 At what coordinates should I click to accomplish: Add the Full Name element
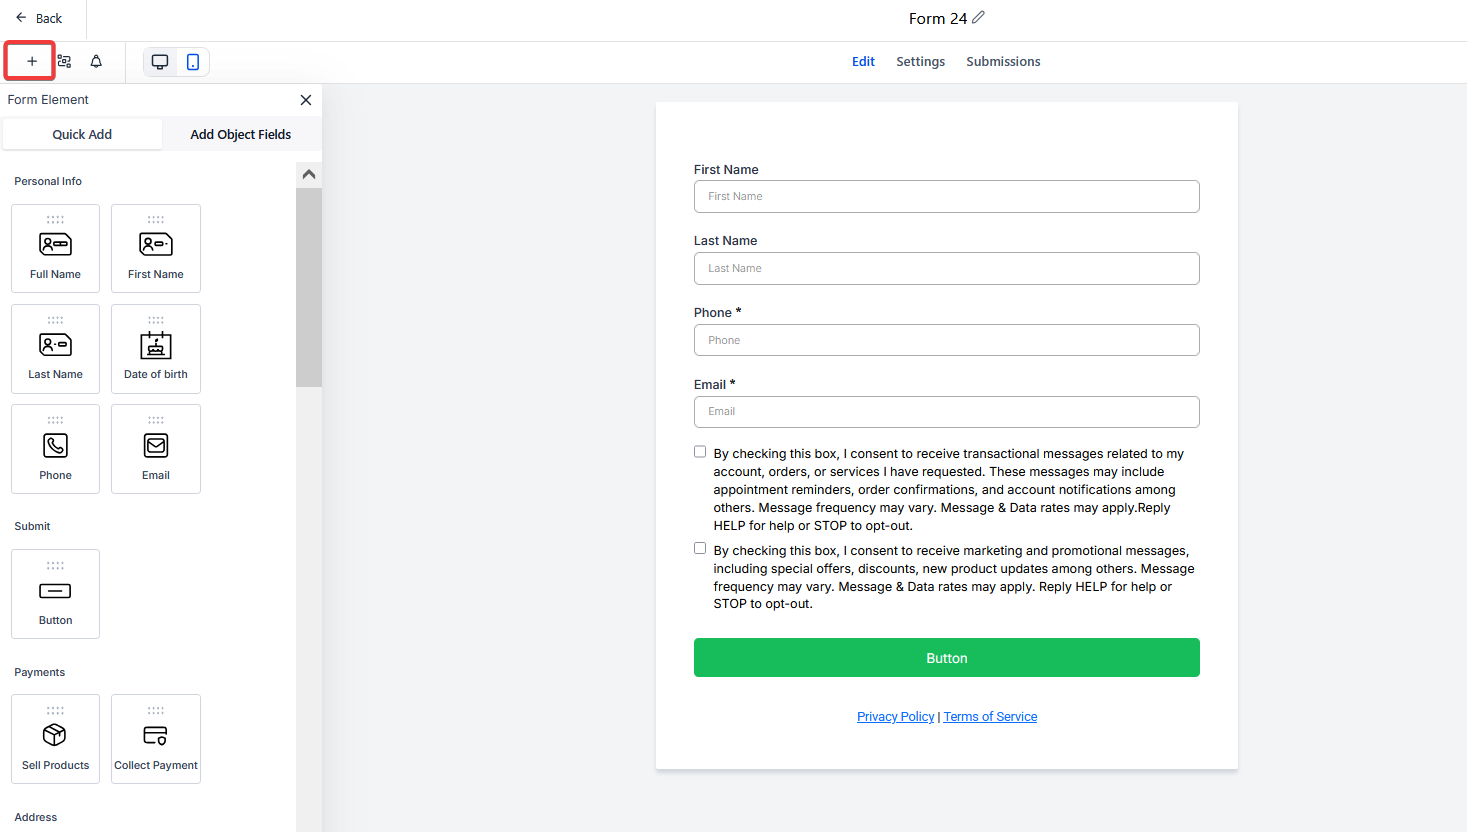click(56, 249)
